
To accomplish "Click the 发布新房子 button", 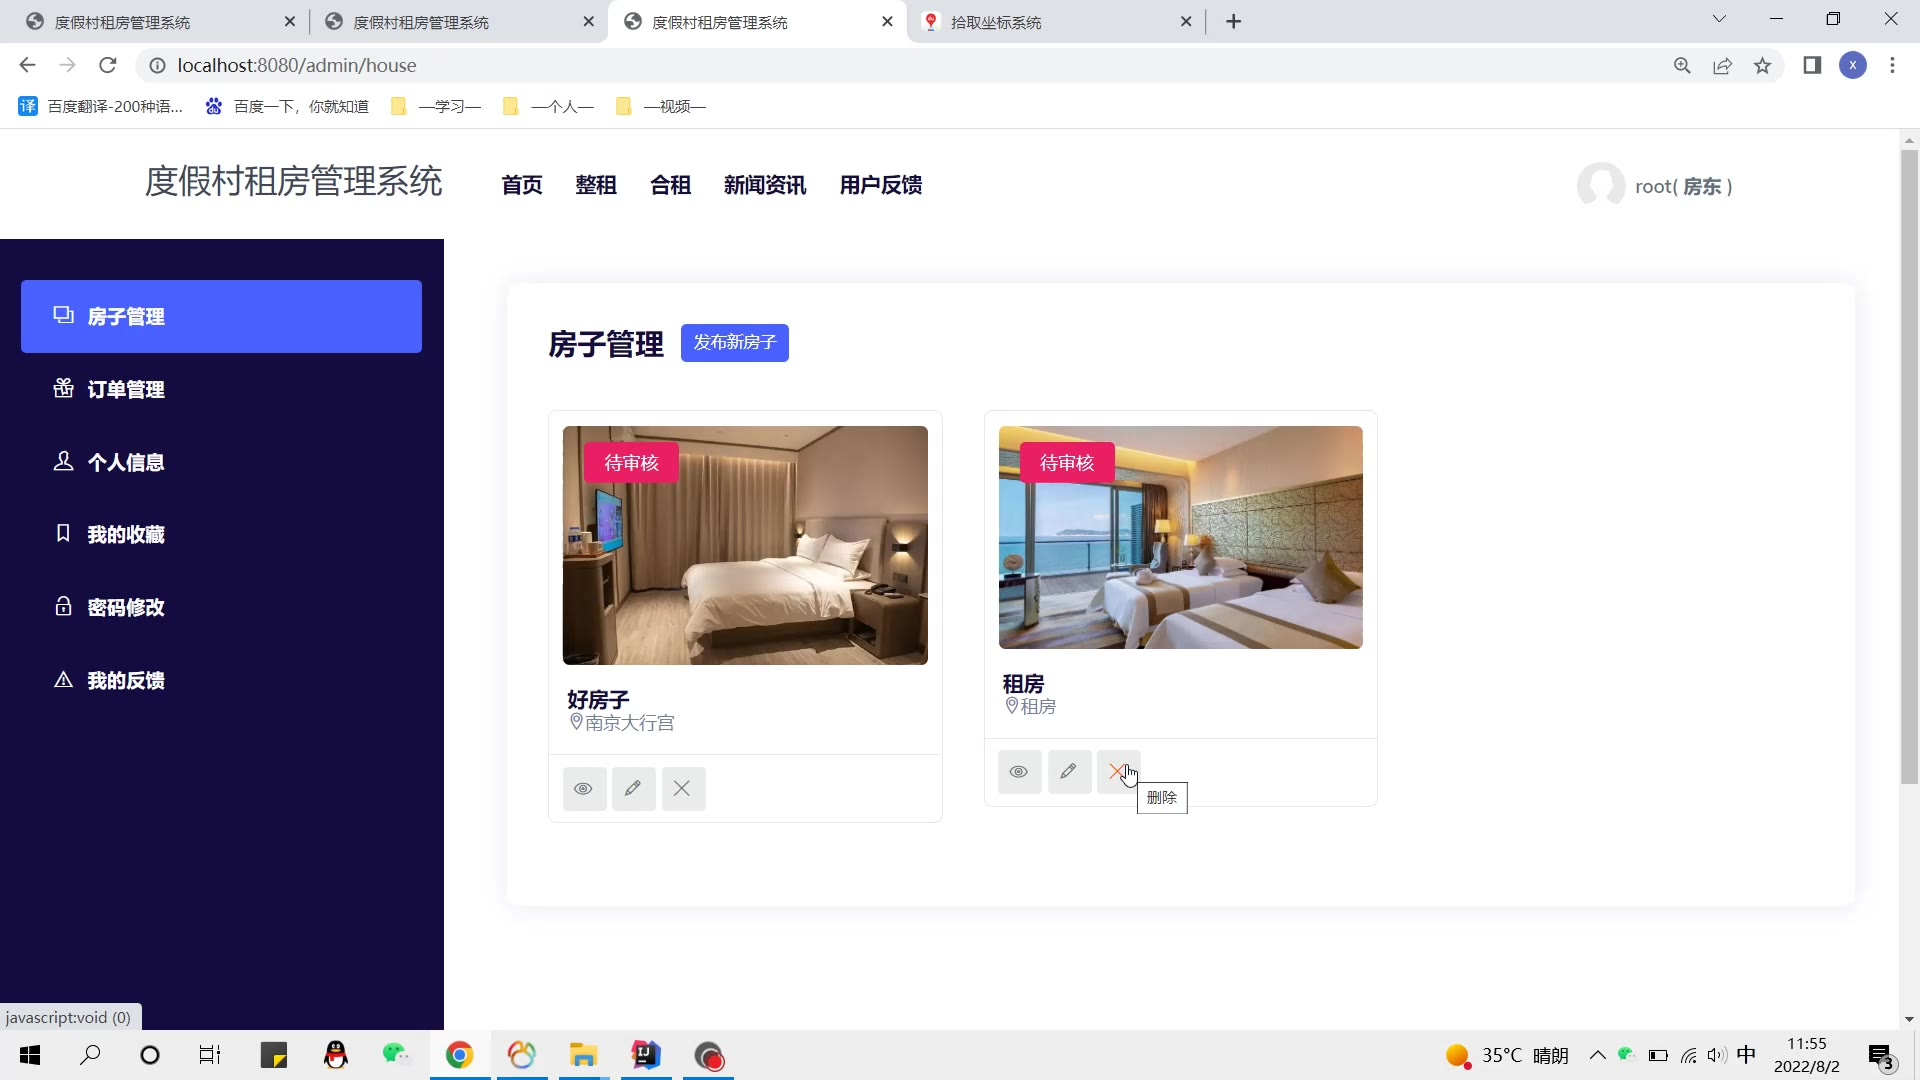I will [734, 343].
